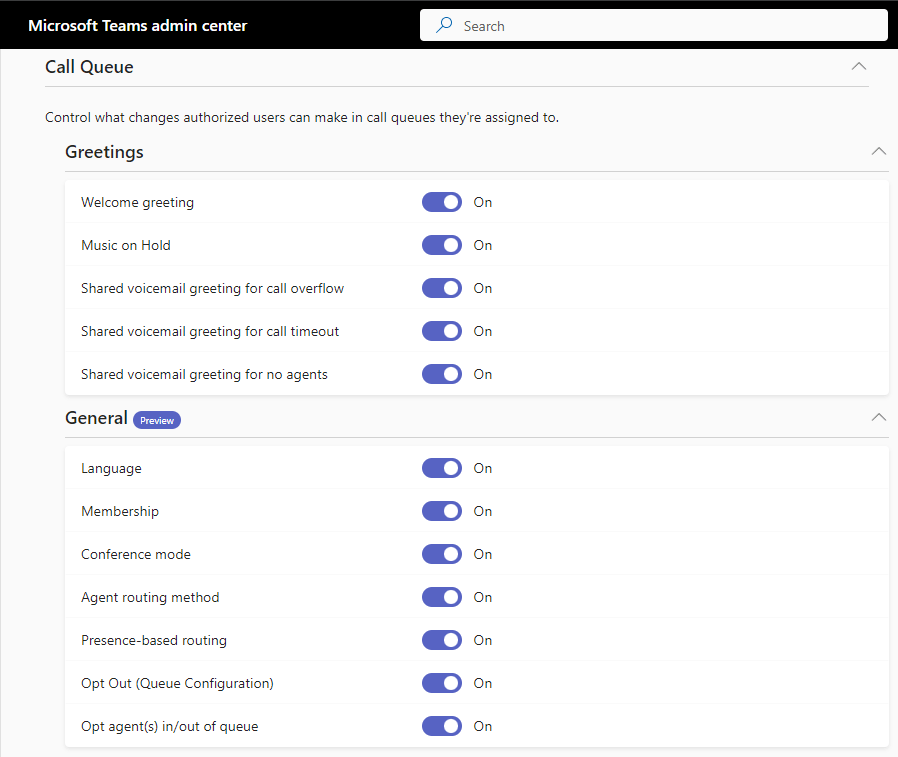
Task: Click in the Search input field
Action: [660, 26]
